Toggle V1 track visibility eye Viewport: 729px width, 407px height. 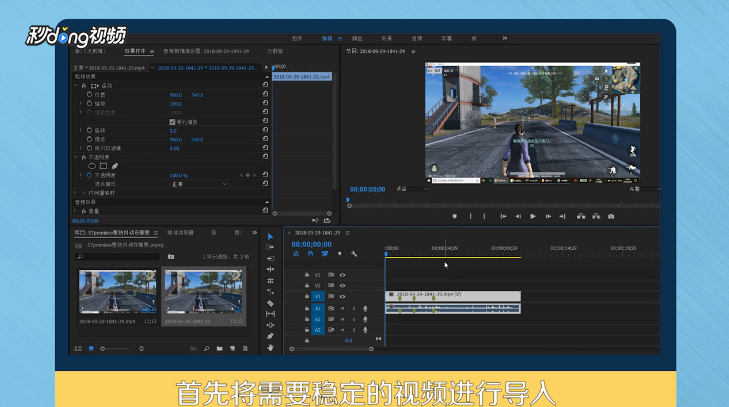pyautogui.click(x=342, y=296)
